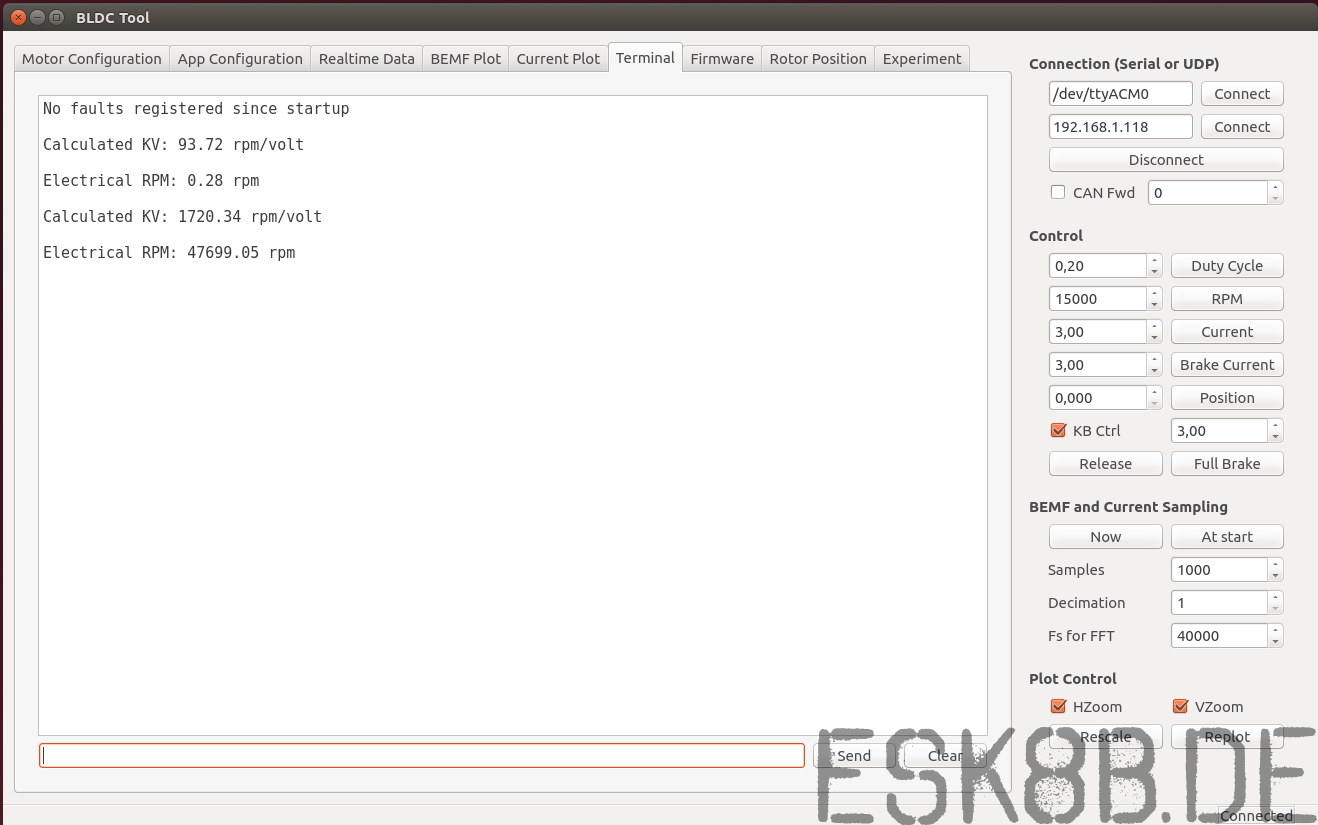Increase the CAN Fwd ID stepper
Viewport: 1318px width, 825px height.
click(x=1275, y=187)
